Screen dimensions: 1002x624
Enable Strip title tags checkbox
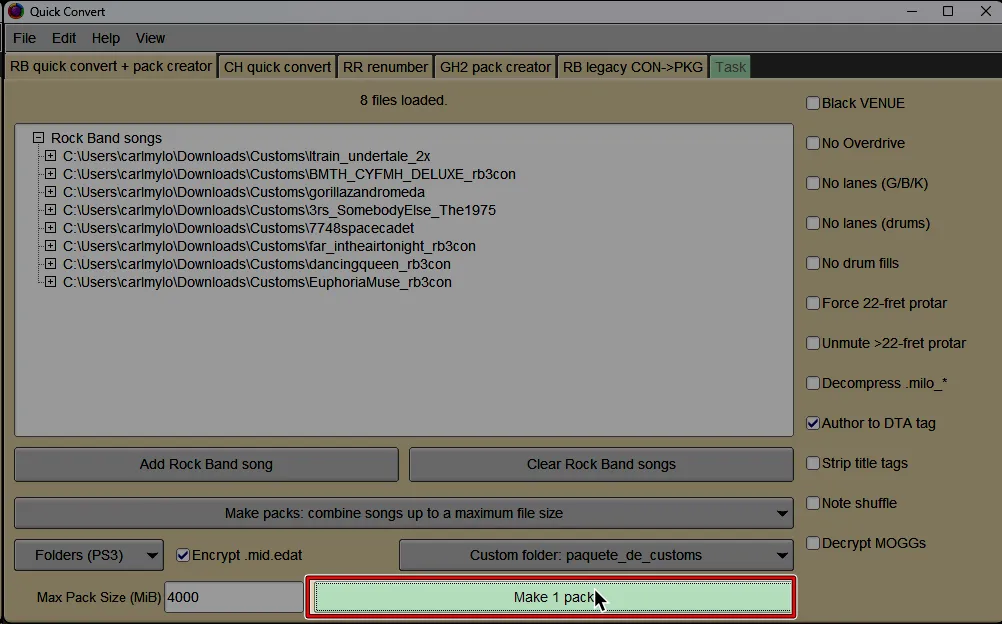pos(813,463)
